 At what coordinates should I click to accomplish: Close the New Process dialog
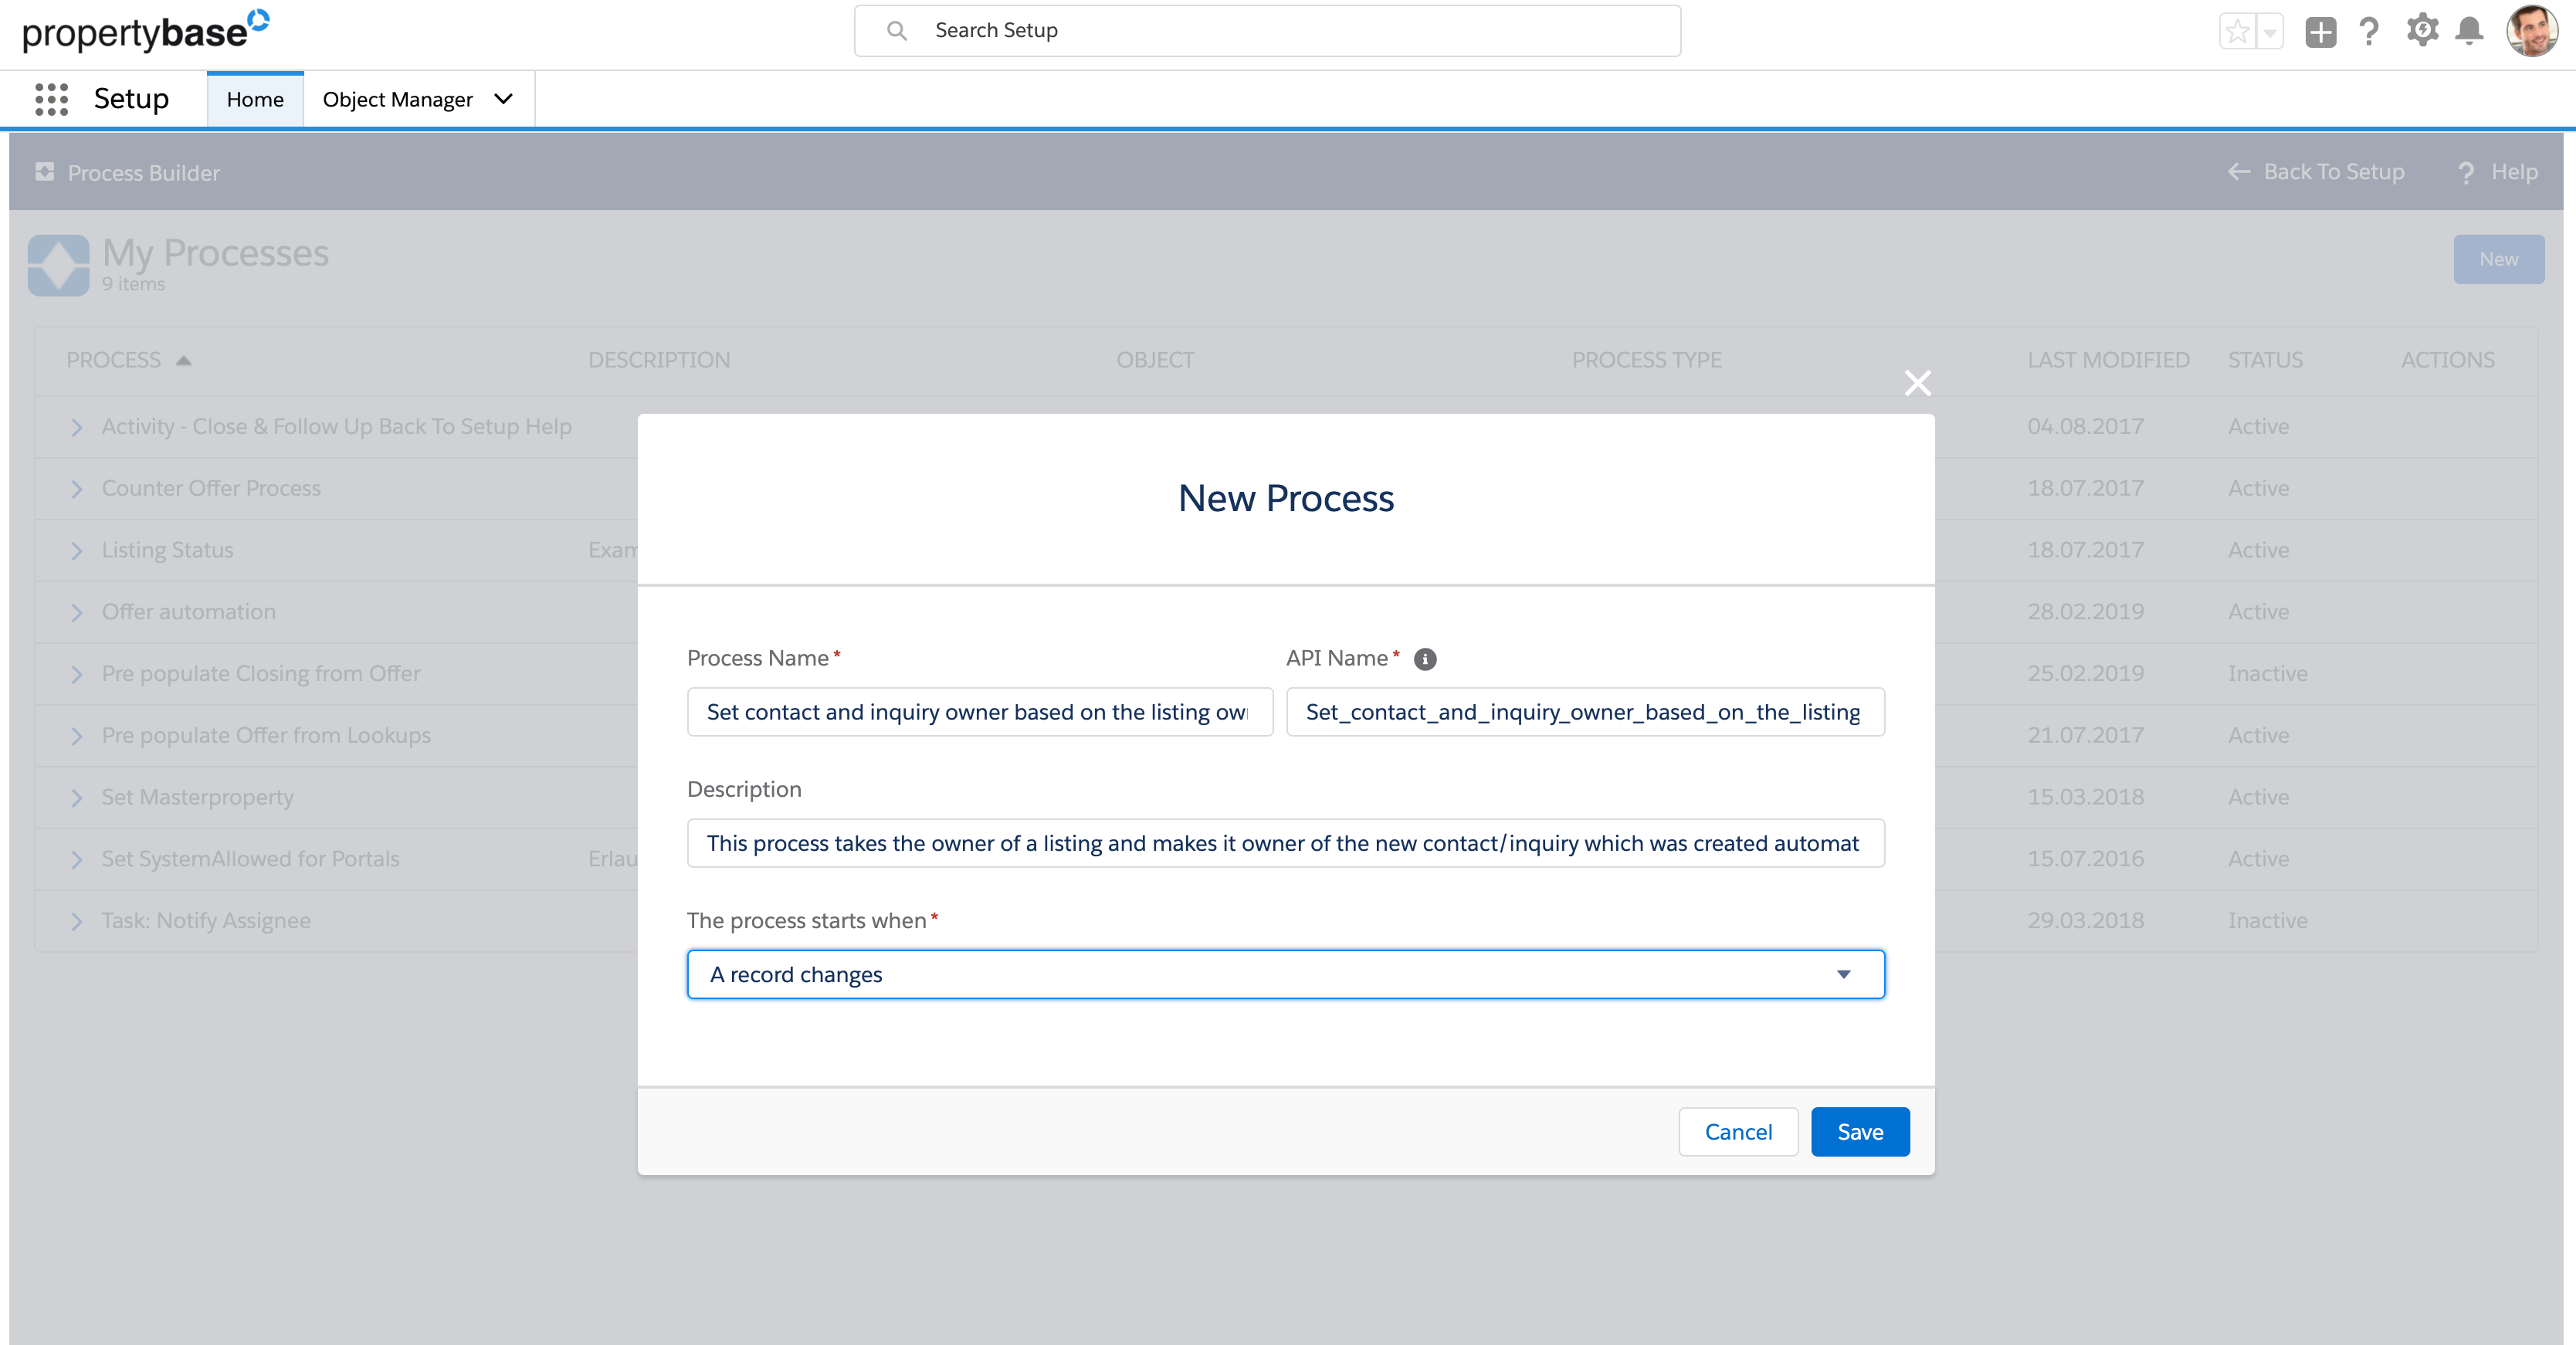1917,383
